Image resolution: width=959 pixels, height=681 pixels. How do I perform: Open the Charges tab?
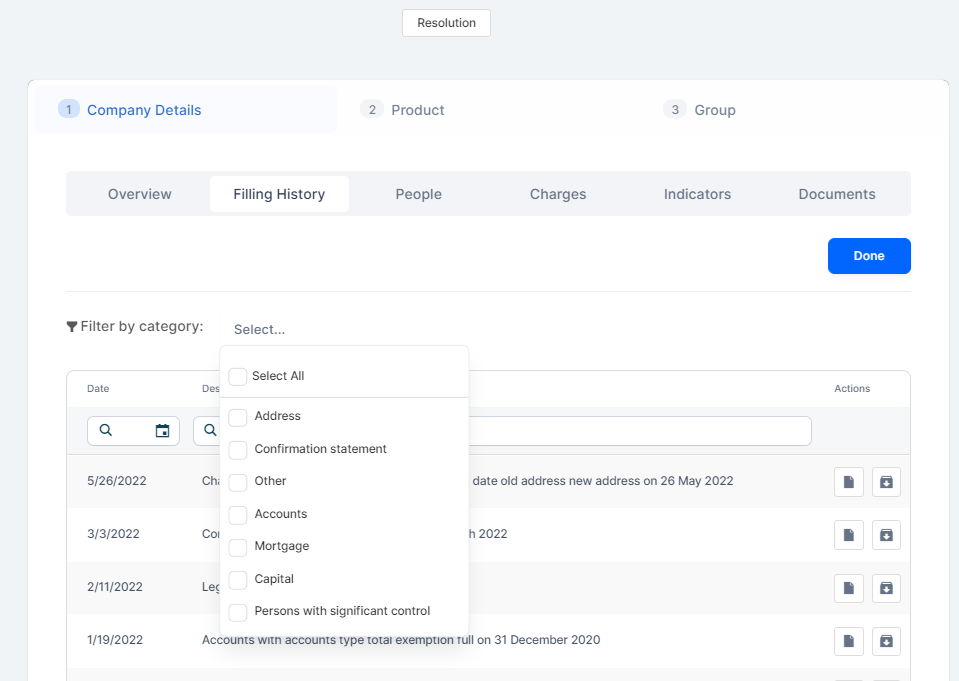coord(558,194)
